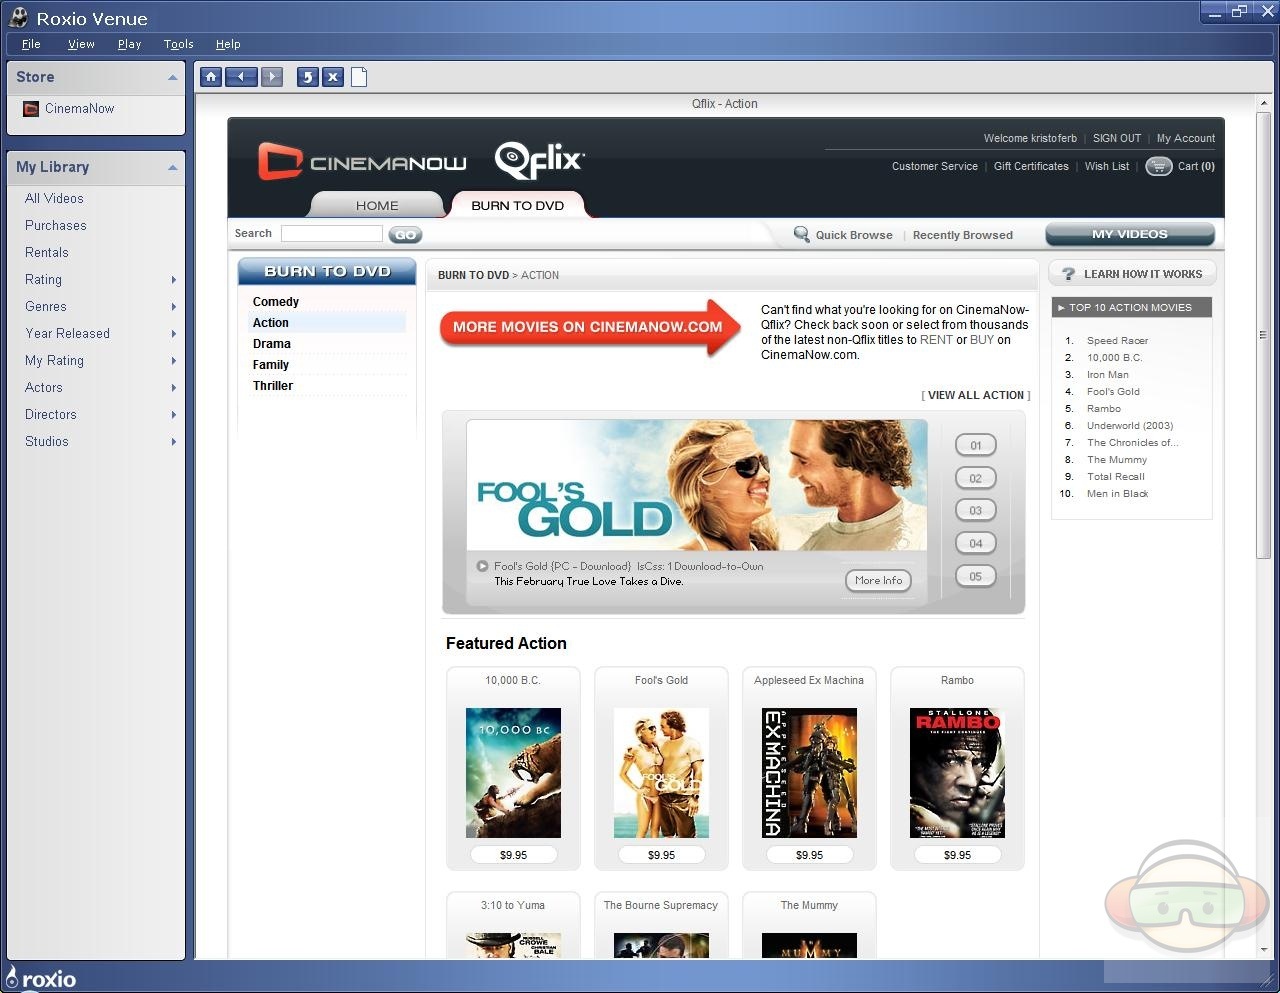This screenshot has height=993, width=1280.
Task: Collapse the My Library panel
Action: [x=172, y=168]
